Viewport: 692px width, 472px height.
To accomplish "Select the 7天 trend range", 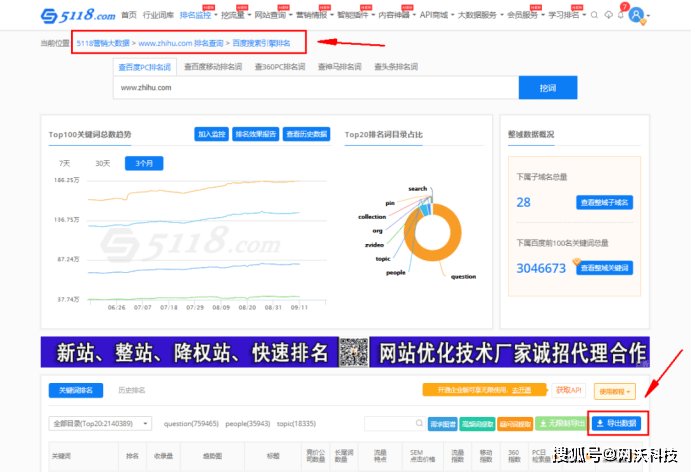I will coord(64,164).
